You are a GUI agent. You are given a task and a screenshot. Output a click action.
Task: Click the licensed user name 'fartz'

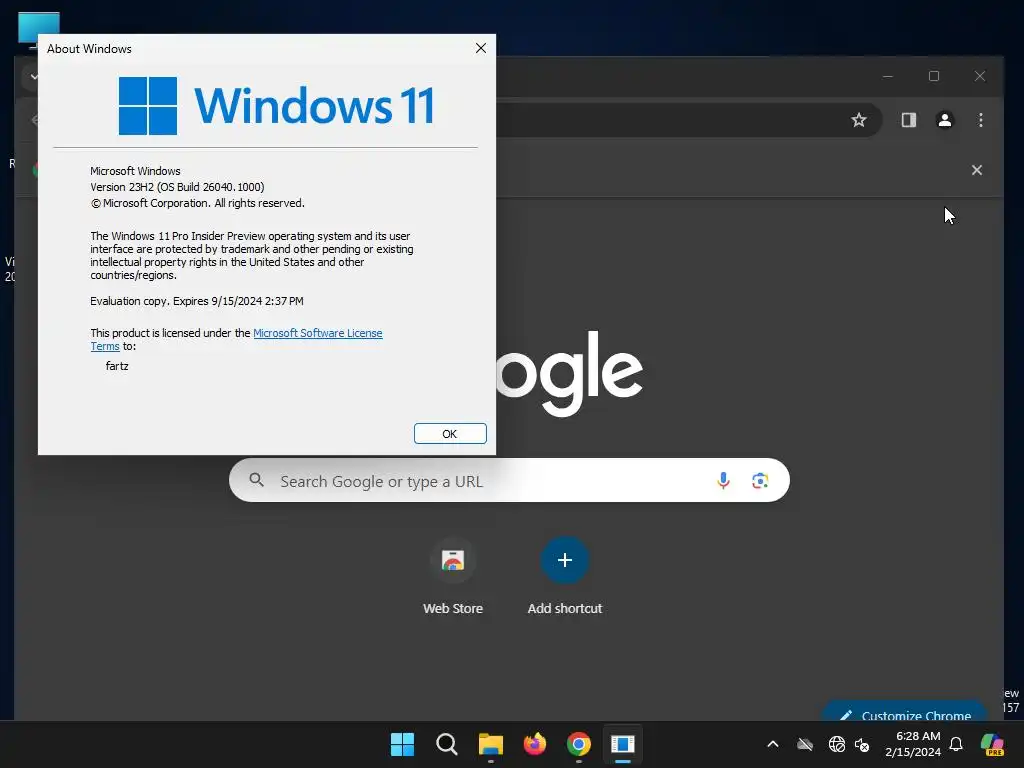(x=117, y=366)
